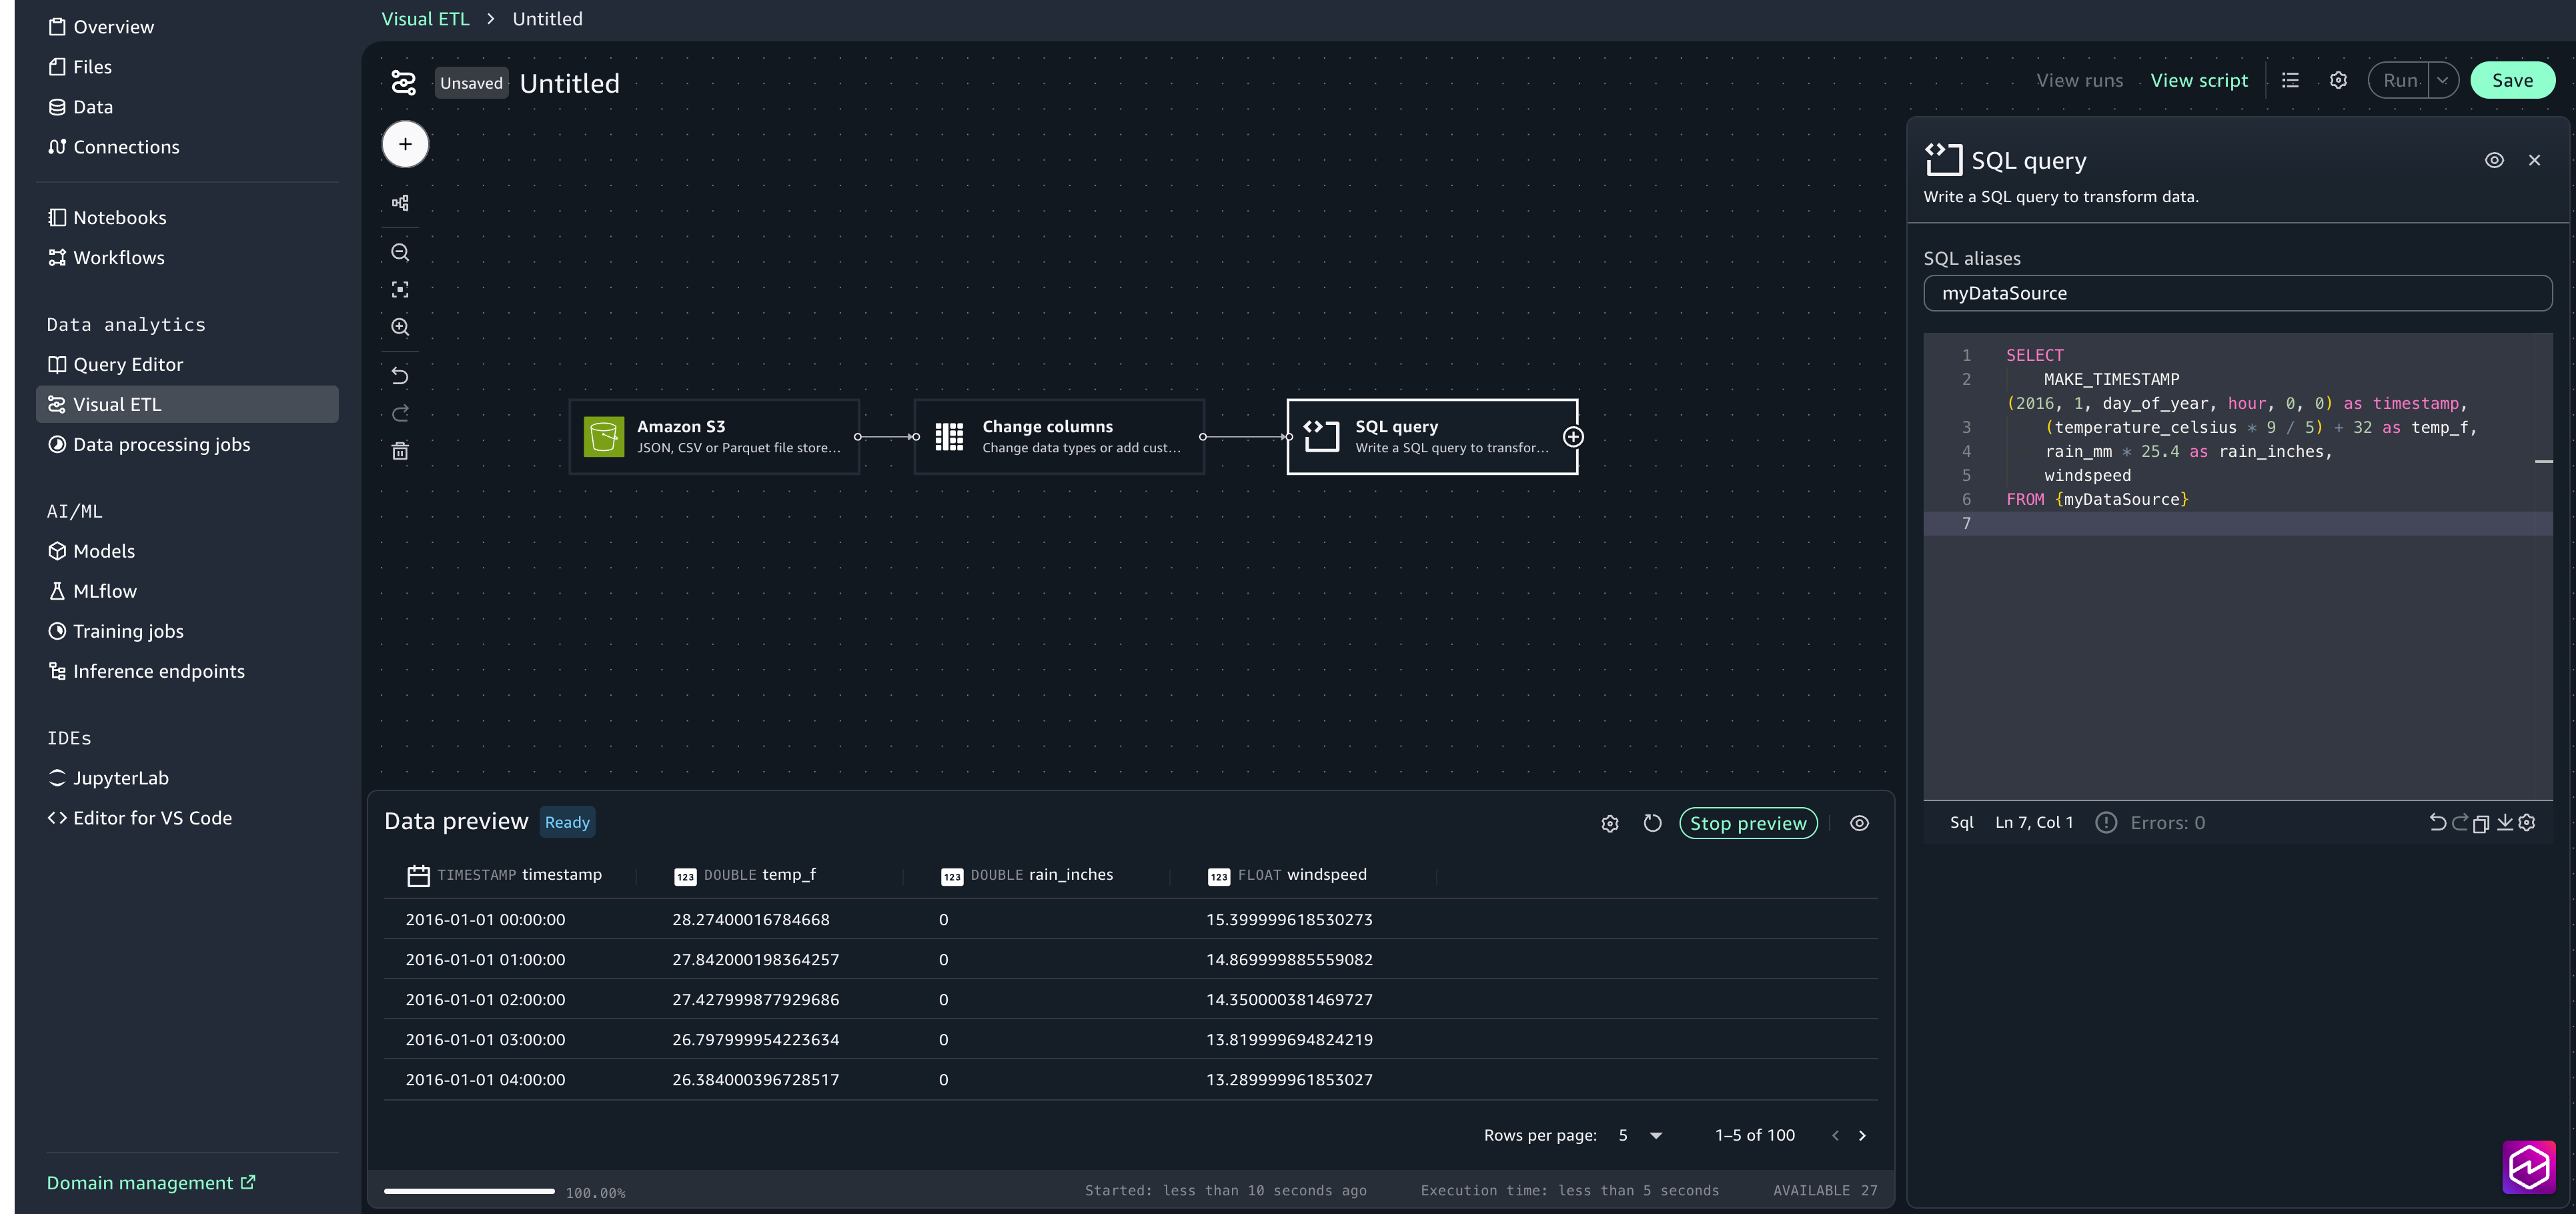
Task: Fit the canvas to view
Action: tap(400, 290)
